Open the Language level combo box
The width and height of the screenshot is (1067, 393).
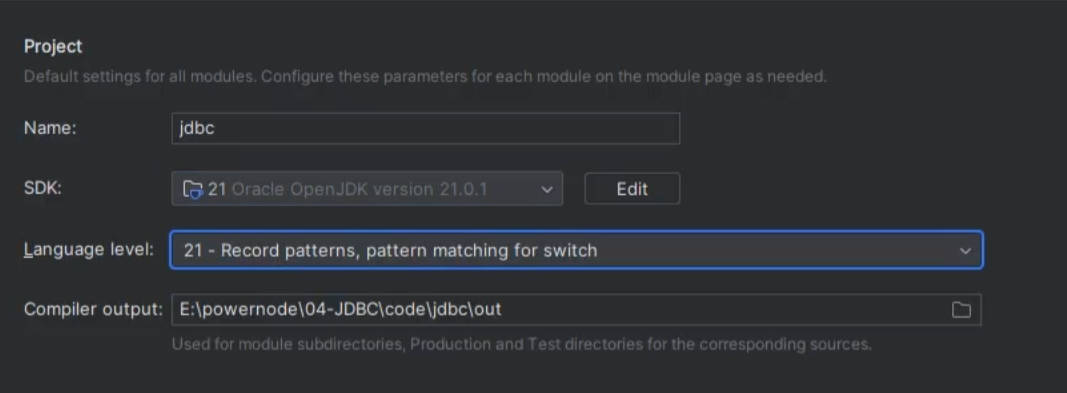tap(576, 250)
